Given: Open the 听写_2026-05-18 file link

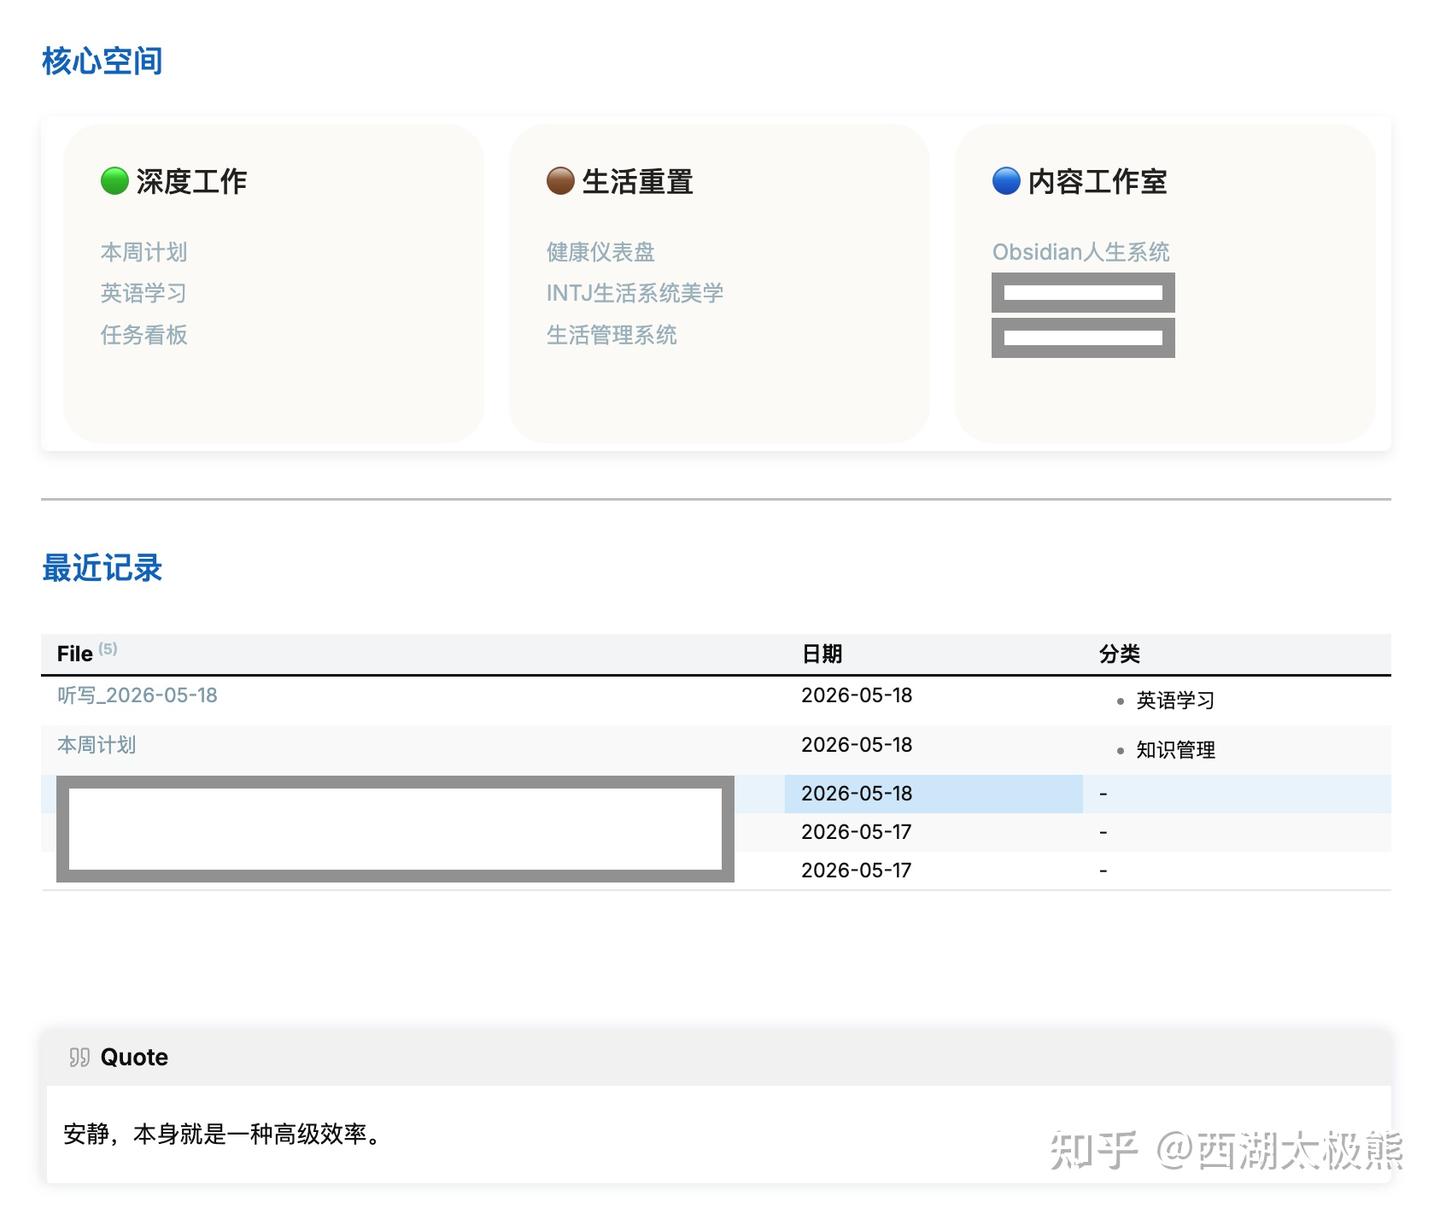Looking at the screenshot, I should (137, 695).
